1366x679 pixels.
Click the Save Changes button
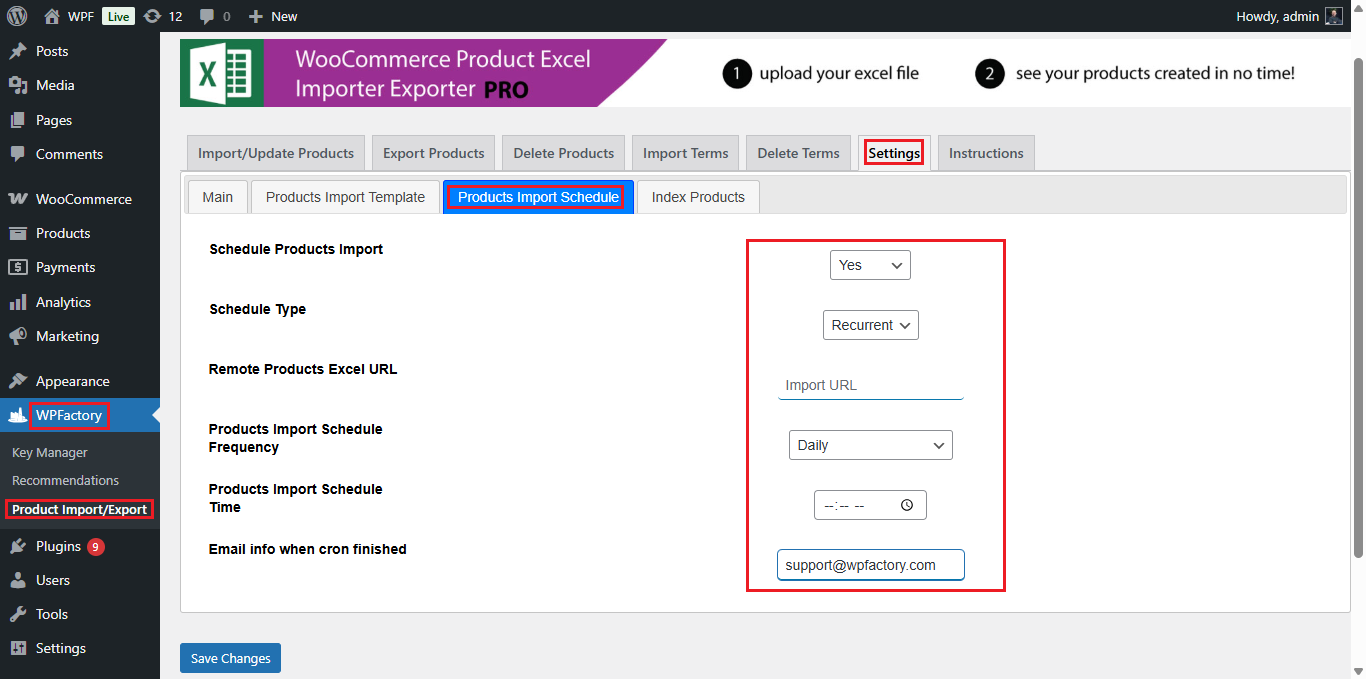pyautogui.click(x=230, y=657)
